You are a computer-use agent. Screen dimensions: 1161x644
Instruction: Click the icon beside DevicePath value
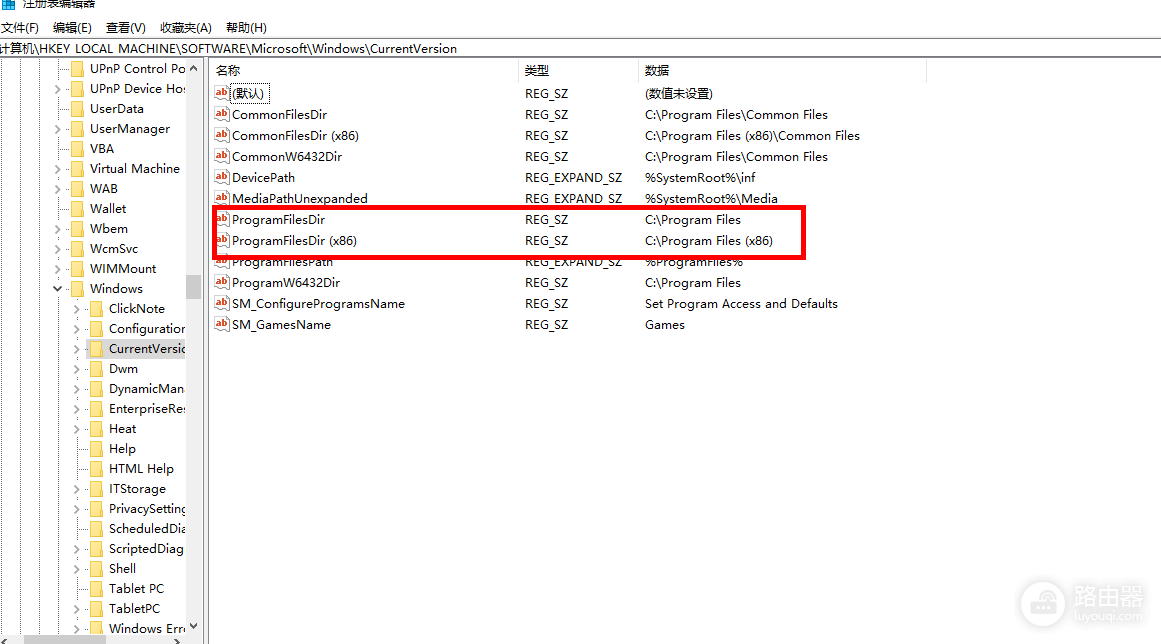tap(221, 177)
